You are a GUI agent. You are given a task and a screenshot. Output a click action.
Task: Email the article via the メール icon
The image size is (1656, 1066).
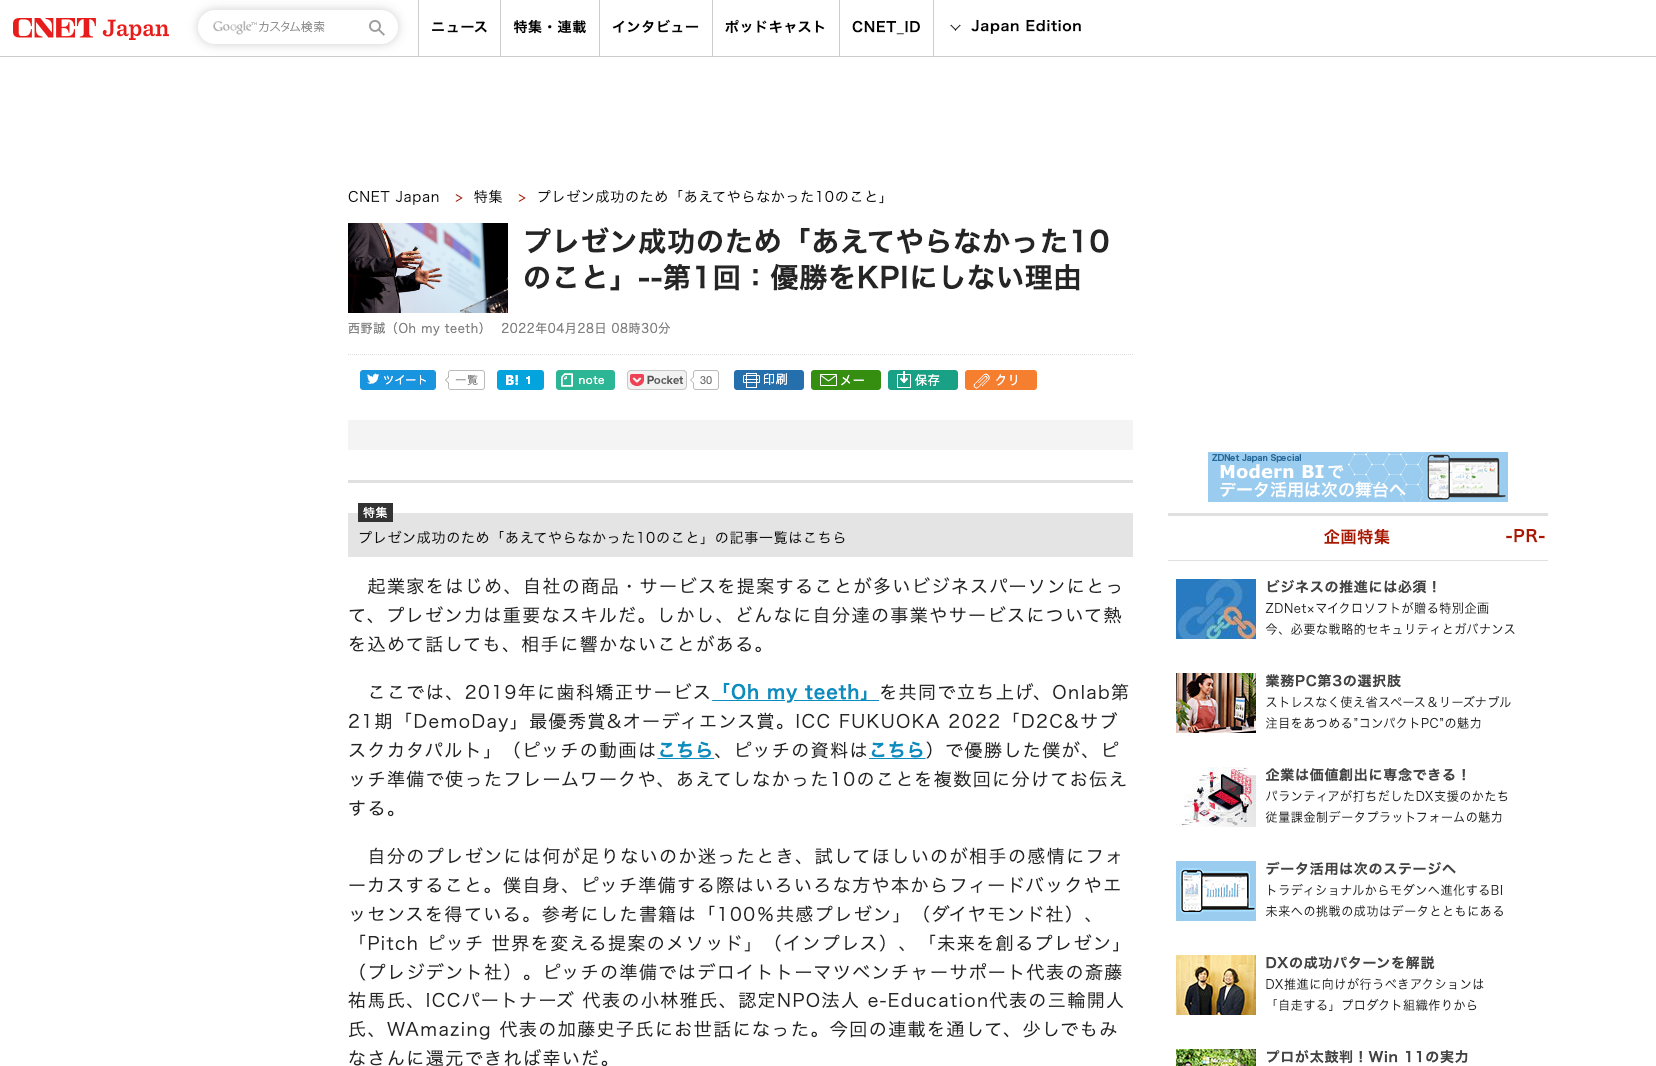click(x=845, y=379)
